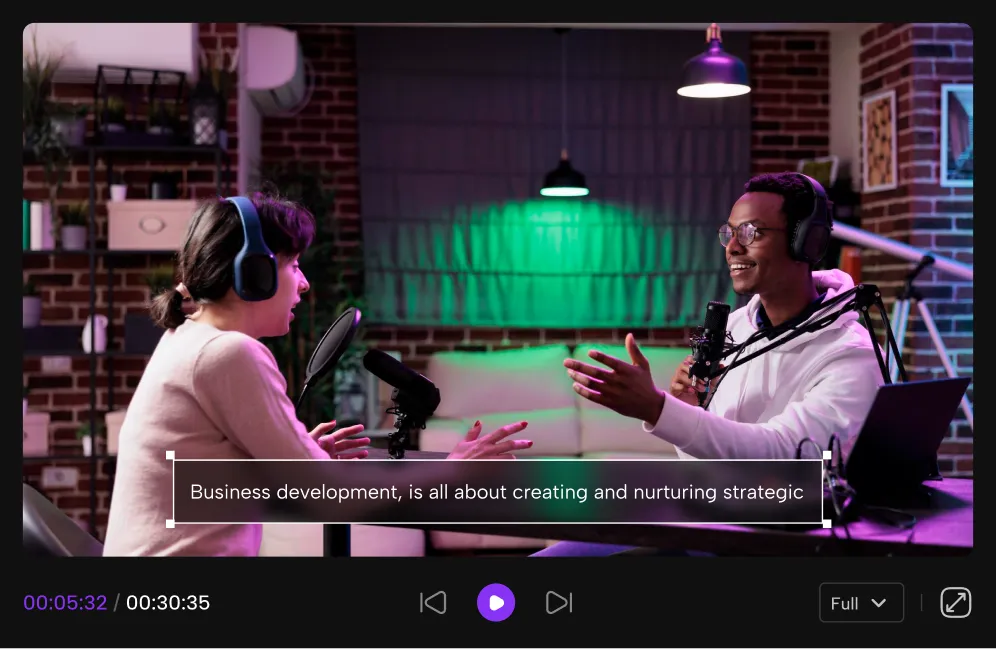This screenshot has width=996, height=649.
Task: Select the subtitle text box
Action: point(497,491)
